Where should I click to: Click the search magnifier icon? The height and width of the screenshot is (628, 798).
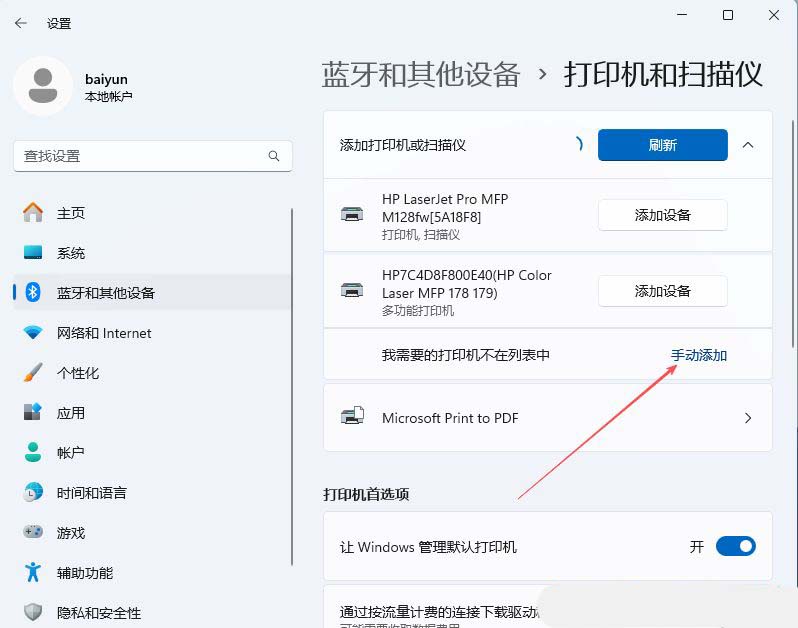(x=274, y=156)
